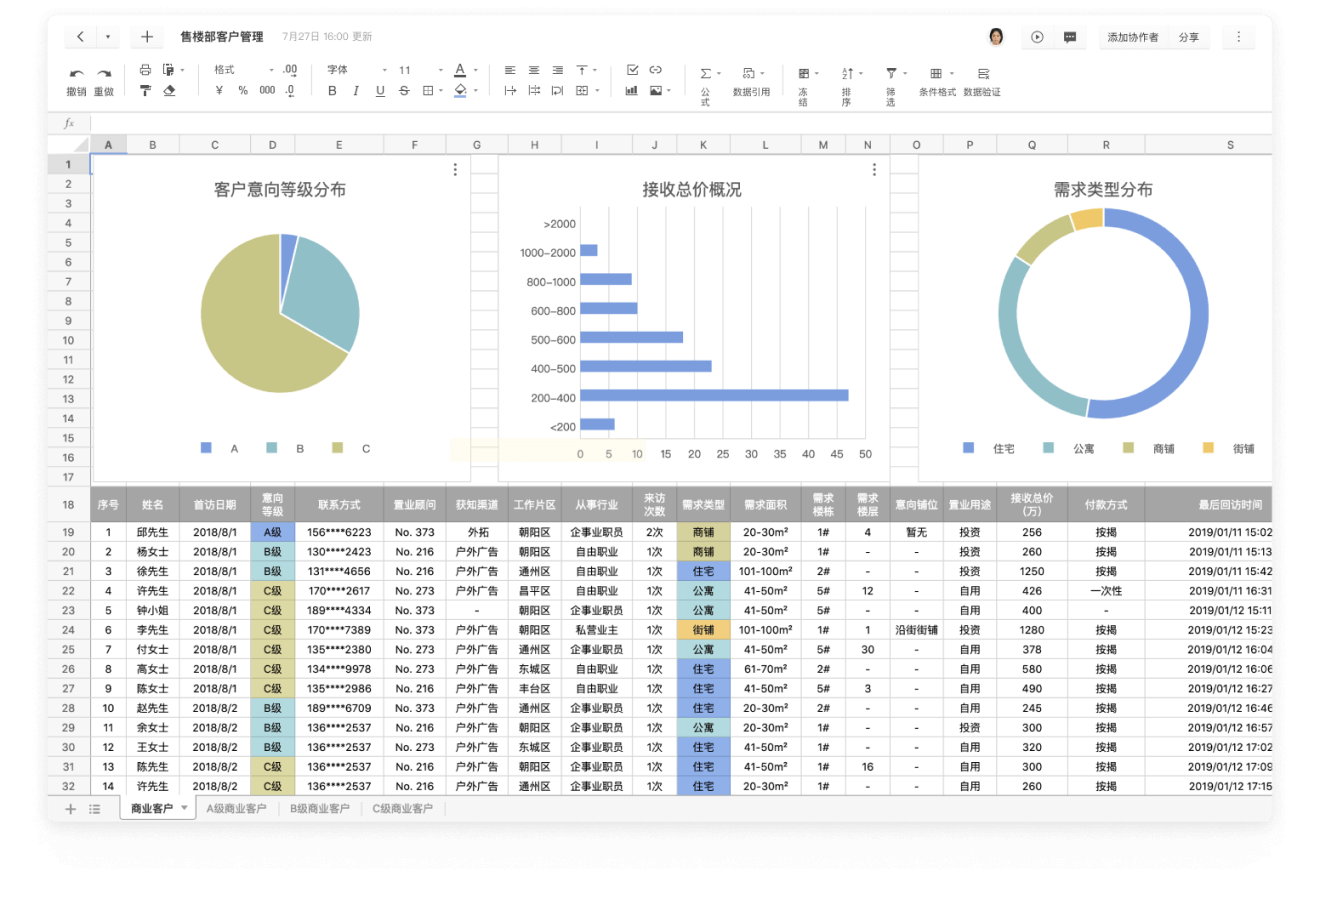Click the back arrow button
Screen dimensions: 1320x908
[81, 37]
